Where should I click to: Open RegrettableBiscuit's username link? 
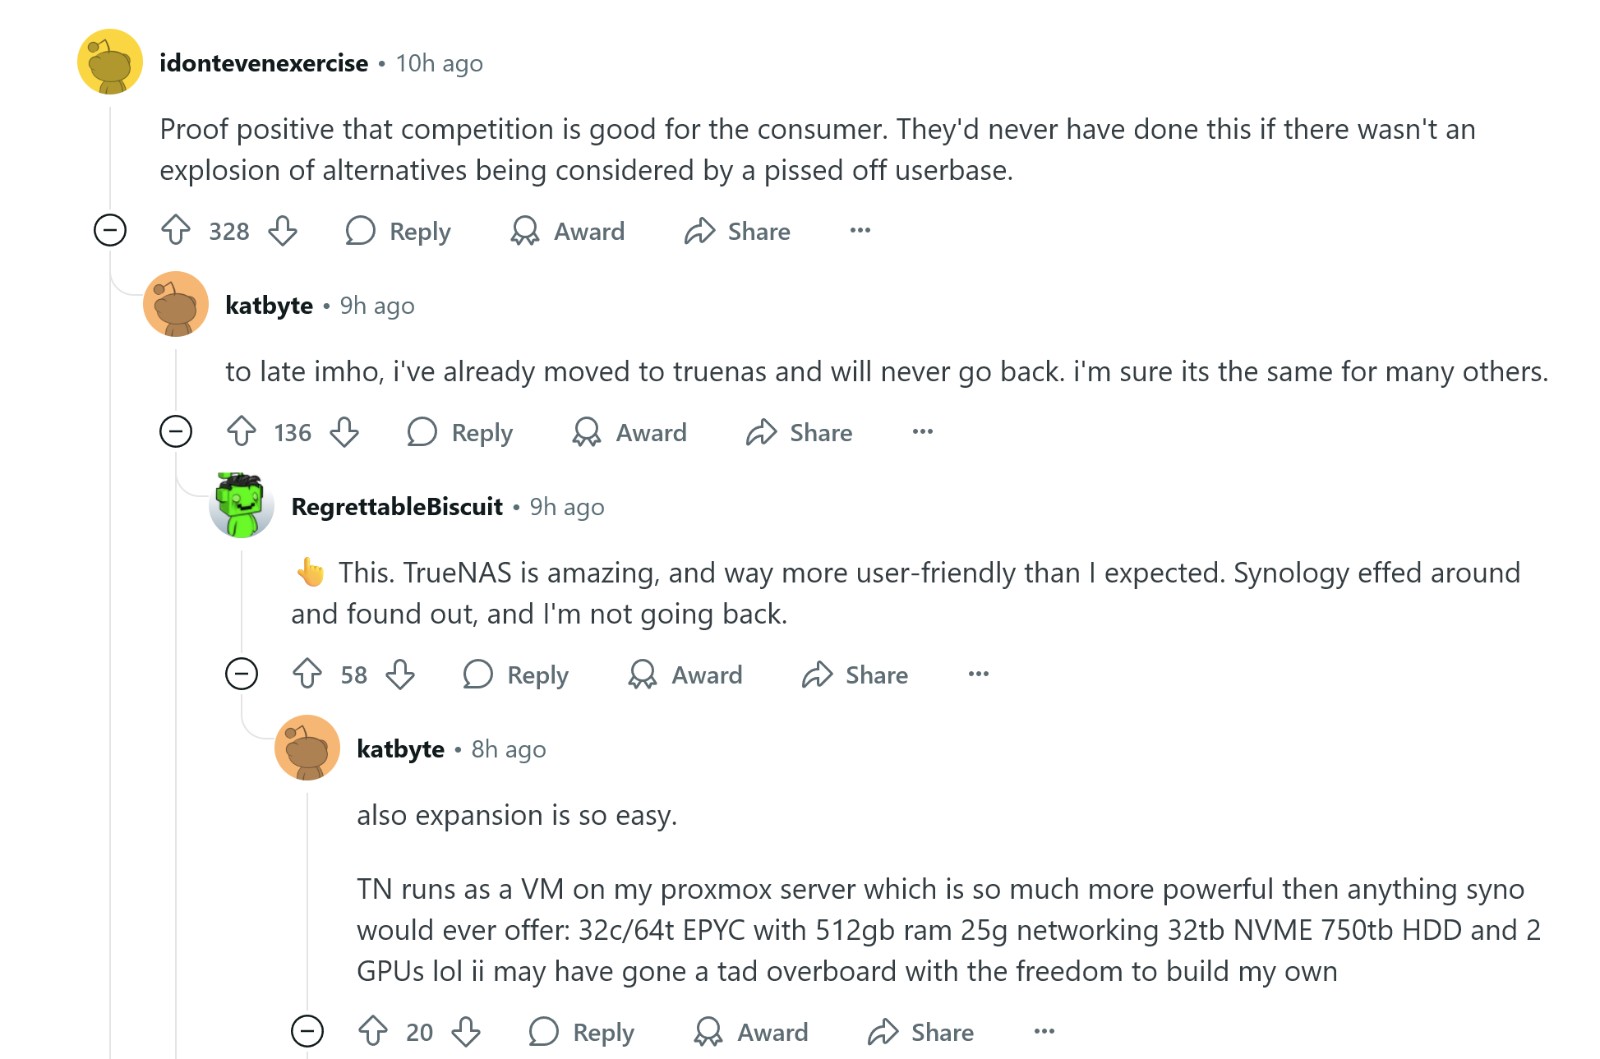click(396, 507)
